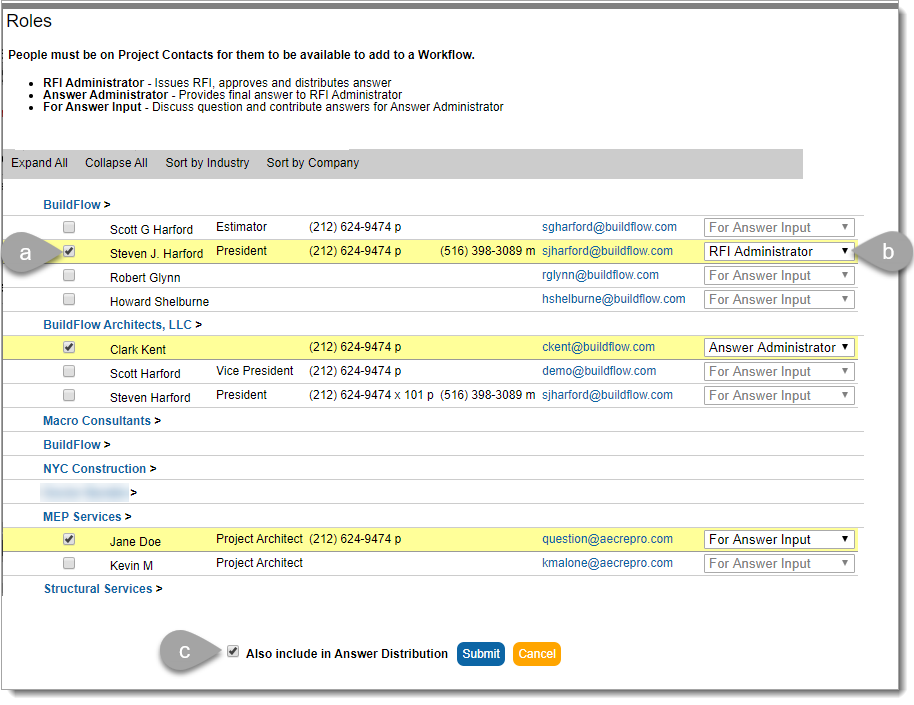Toggle Also include in Answer Distribution
The height and width of the screenshot is (705, 914).
click(x=233, y=651)
